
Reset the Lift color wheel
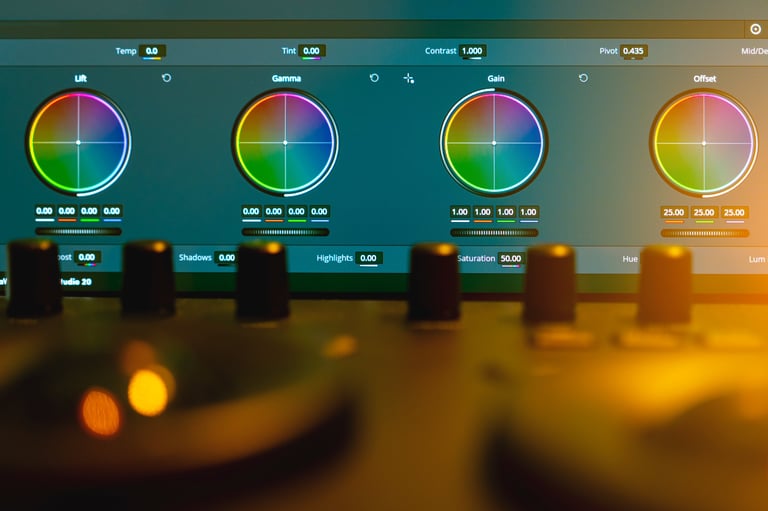point(167,78)
